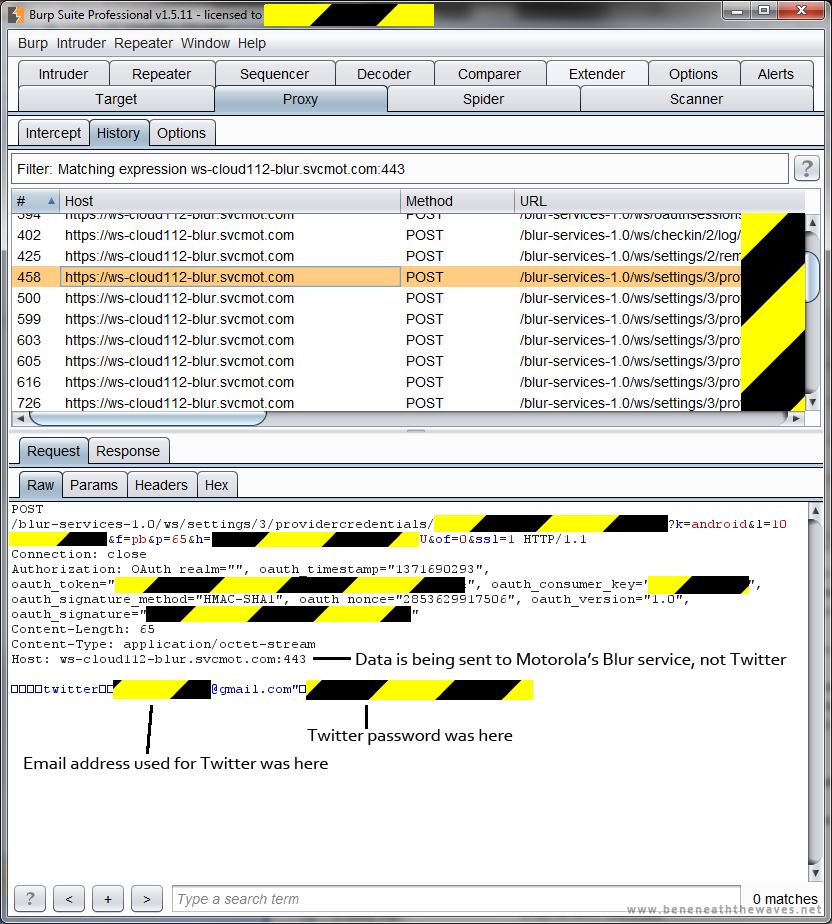Screen dimensions: 832x924
Task: Click the Content-Type header line
Action: click(163, 644)
